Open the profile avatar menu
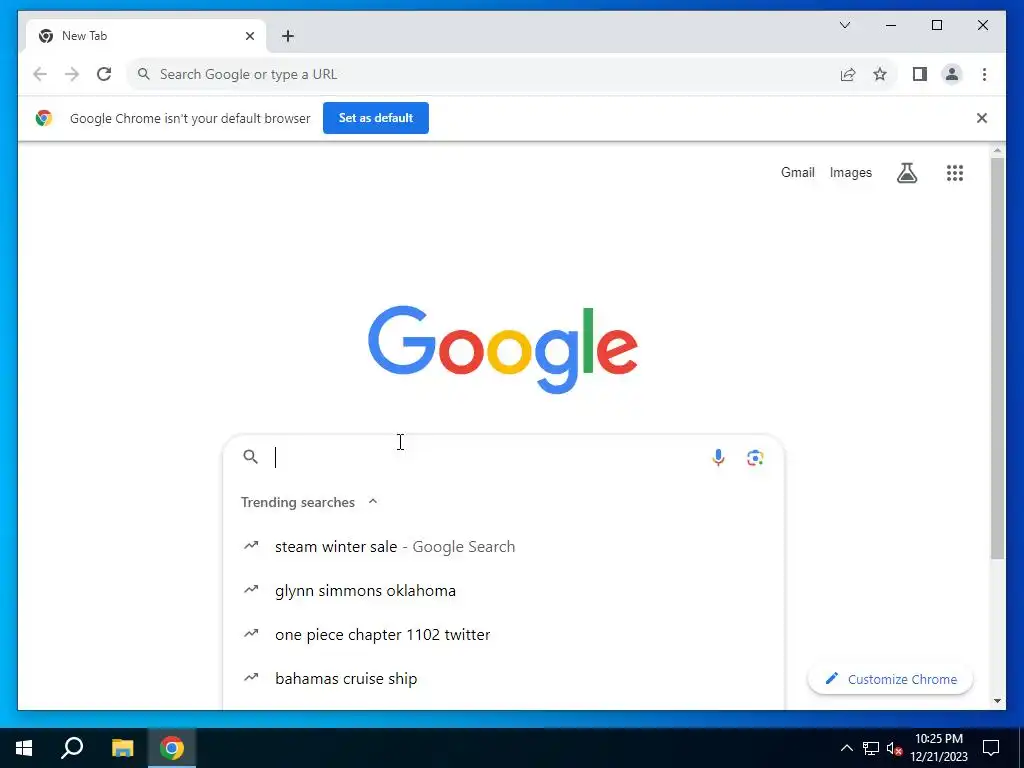Viewport: 1024px width, 768px height. pyautogui.click(x=952, y=74)
